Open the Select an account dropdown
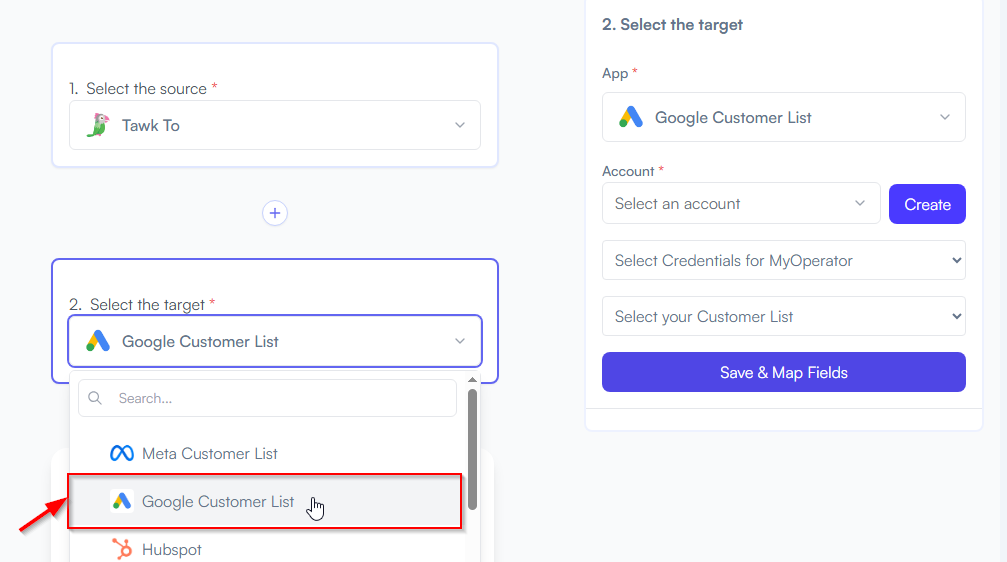Screen dimensions: 1007x562 tap(741, 204)
